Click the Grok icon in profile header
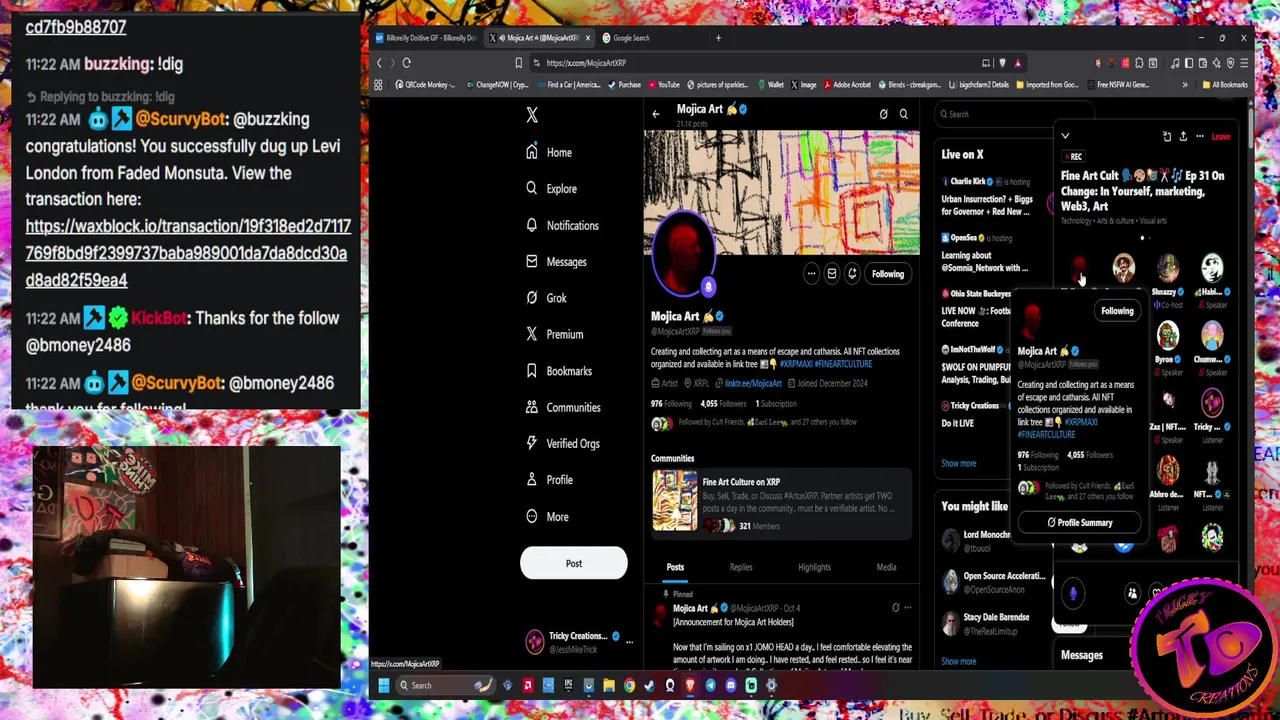The height and width of the screenshot is (720, 1280). pyautogui.click(x=883, y=114)
